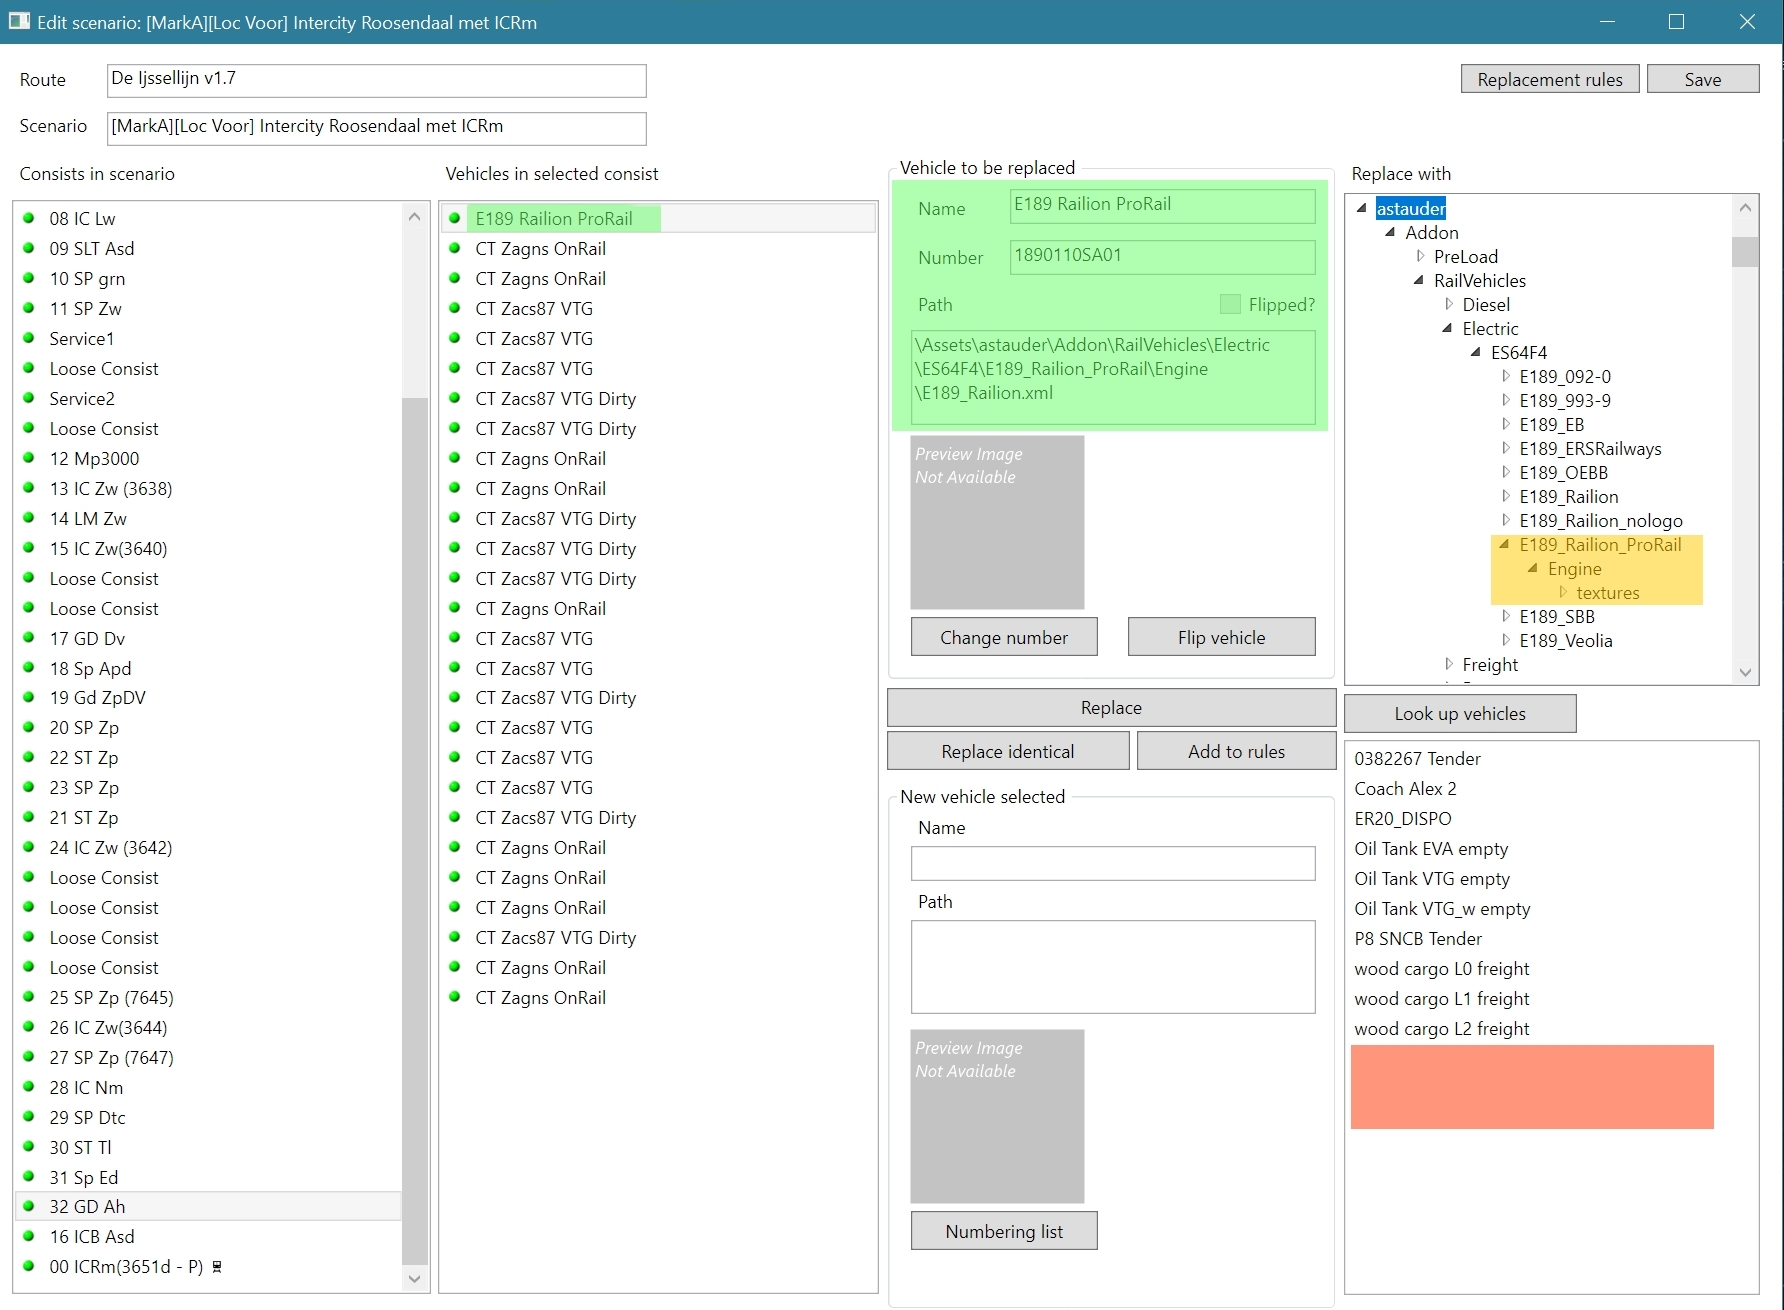
Task: Select the Engine tree item
Action: (x=1575, y=568)
